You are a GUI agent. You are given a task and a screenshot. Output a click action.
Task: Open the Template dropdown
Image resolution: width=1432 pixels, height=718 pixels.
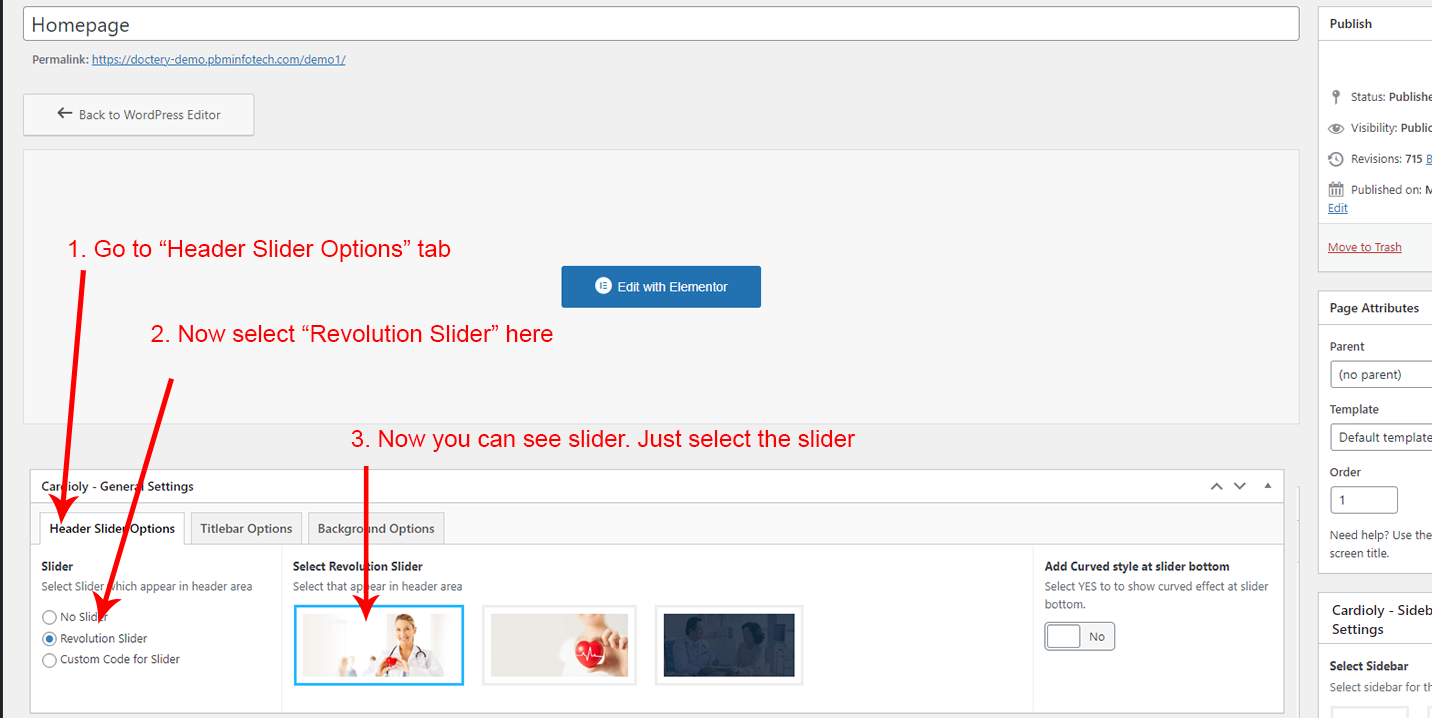click(x=1380, y=437)
